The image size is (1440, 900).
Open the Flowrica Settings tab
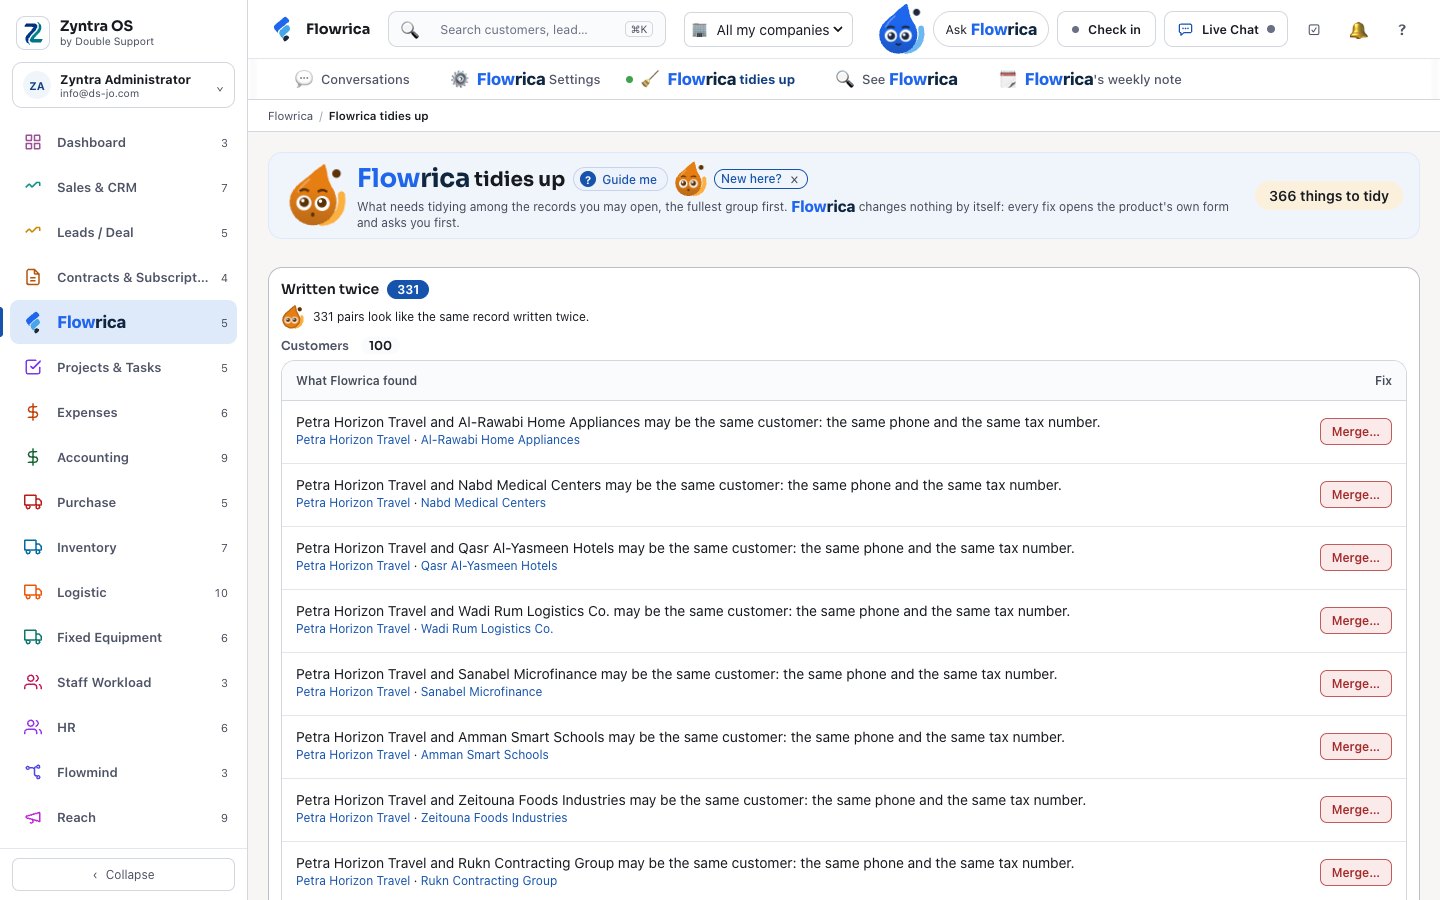525,79
